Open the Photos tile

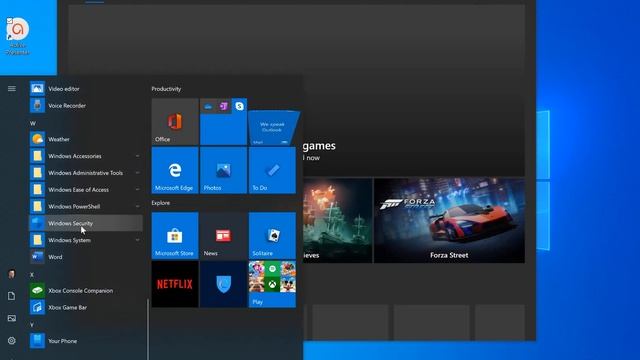tap(223, 170)
